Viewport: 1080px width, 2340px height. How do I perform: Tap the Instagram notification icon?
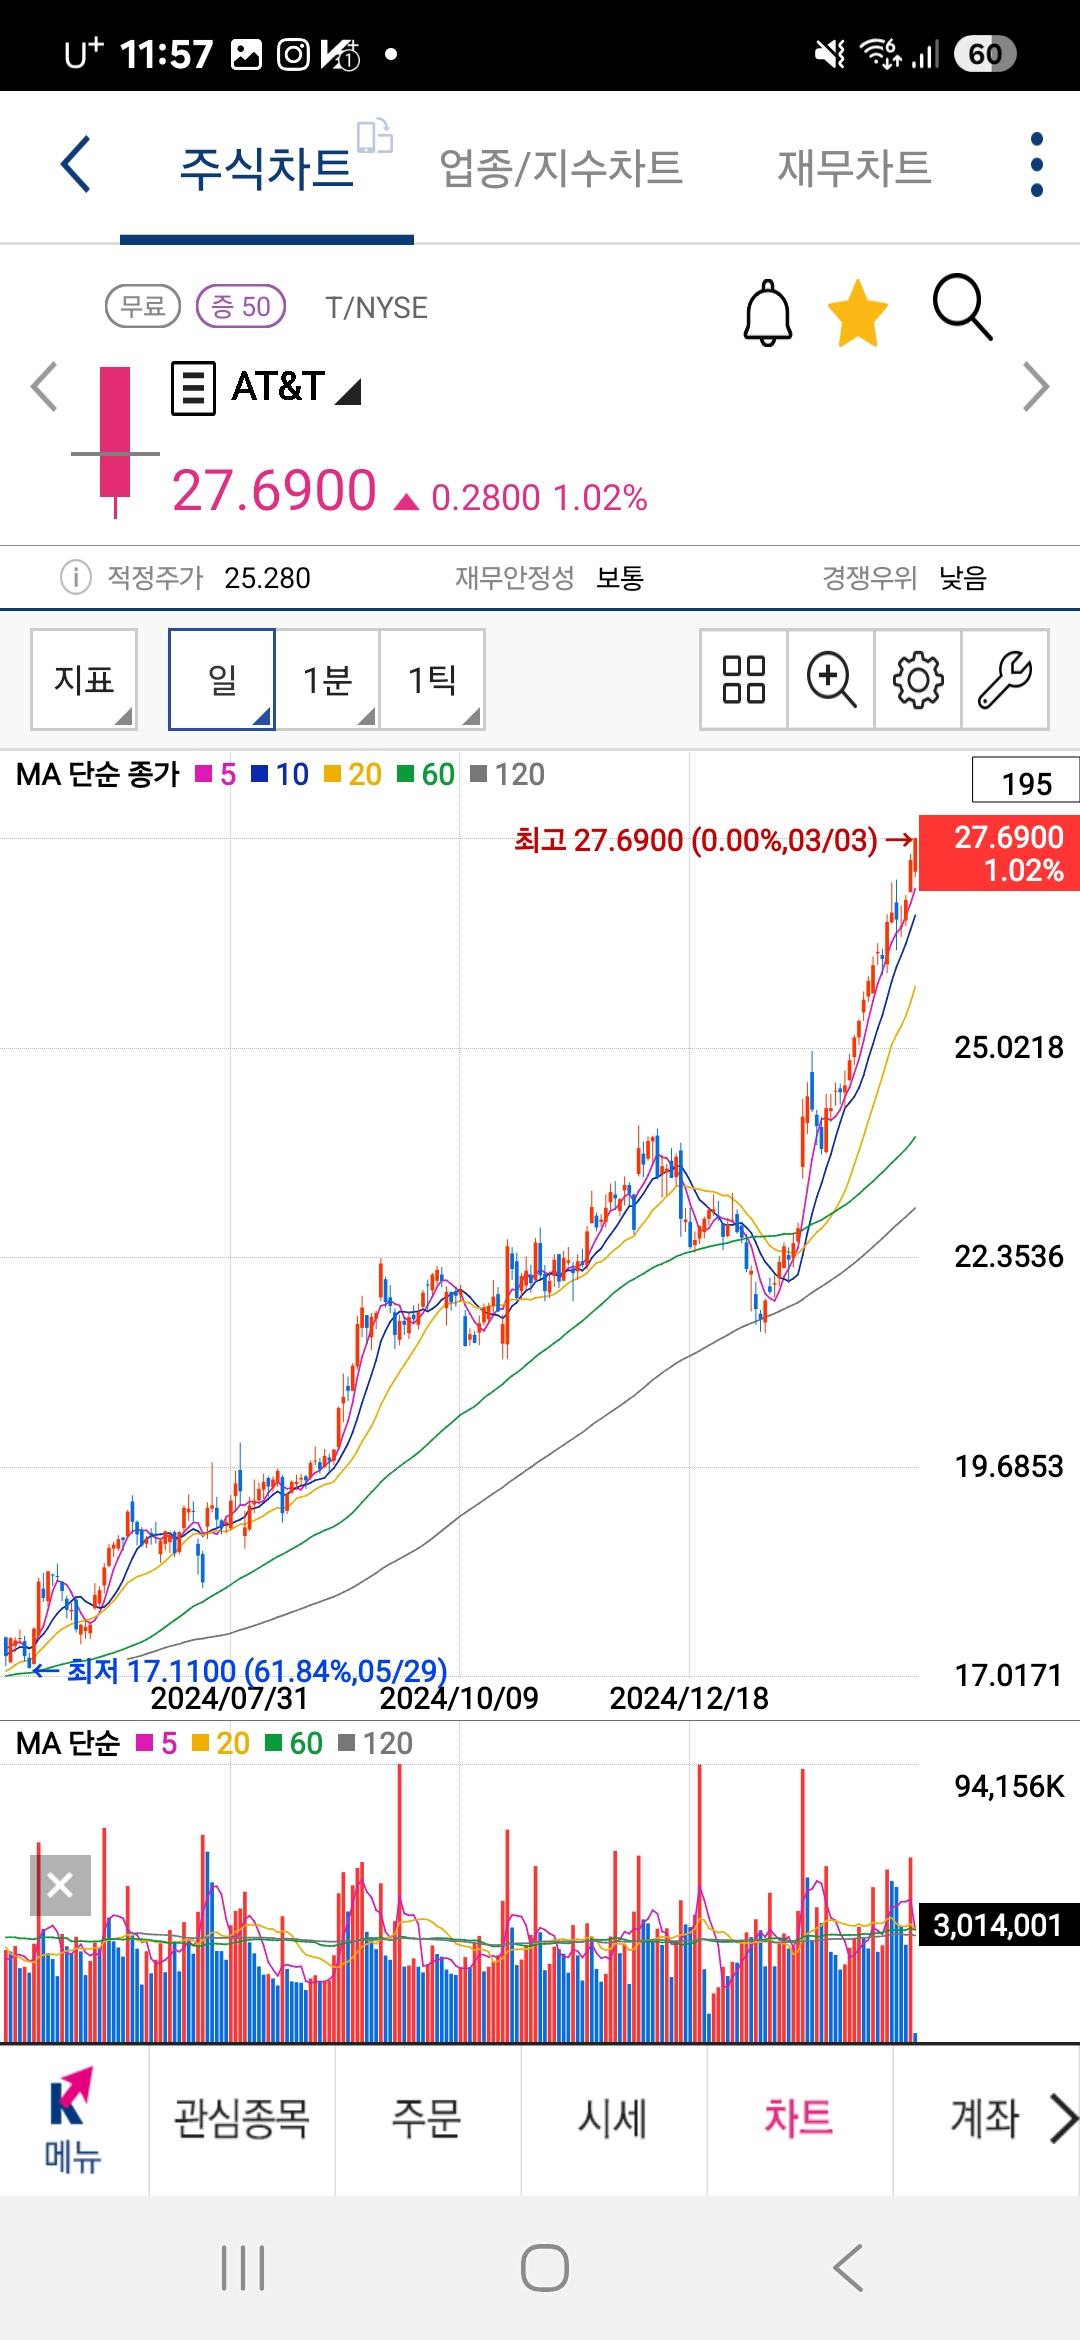pyautogui.click(x=293, y=54)
